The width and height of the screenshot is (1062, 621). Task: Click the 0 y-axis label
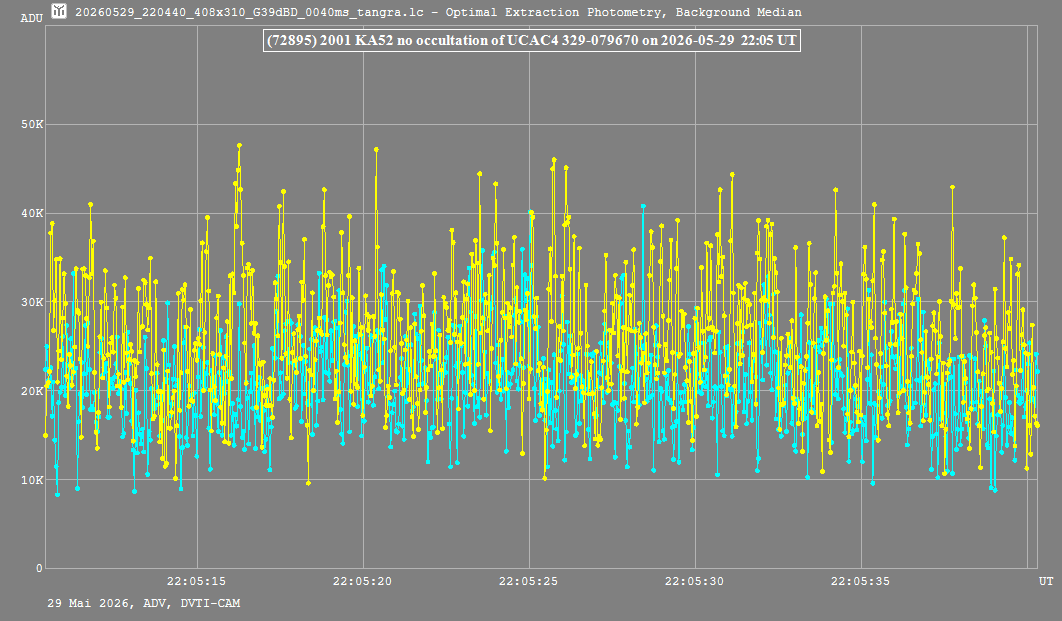[x=39, y=569]
